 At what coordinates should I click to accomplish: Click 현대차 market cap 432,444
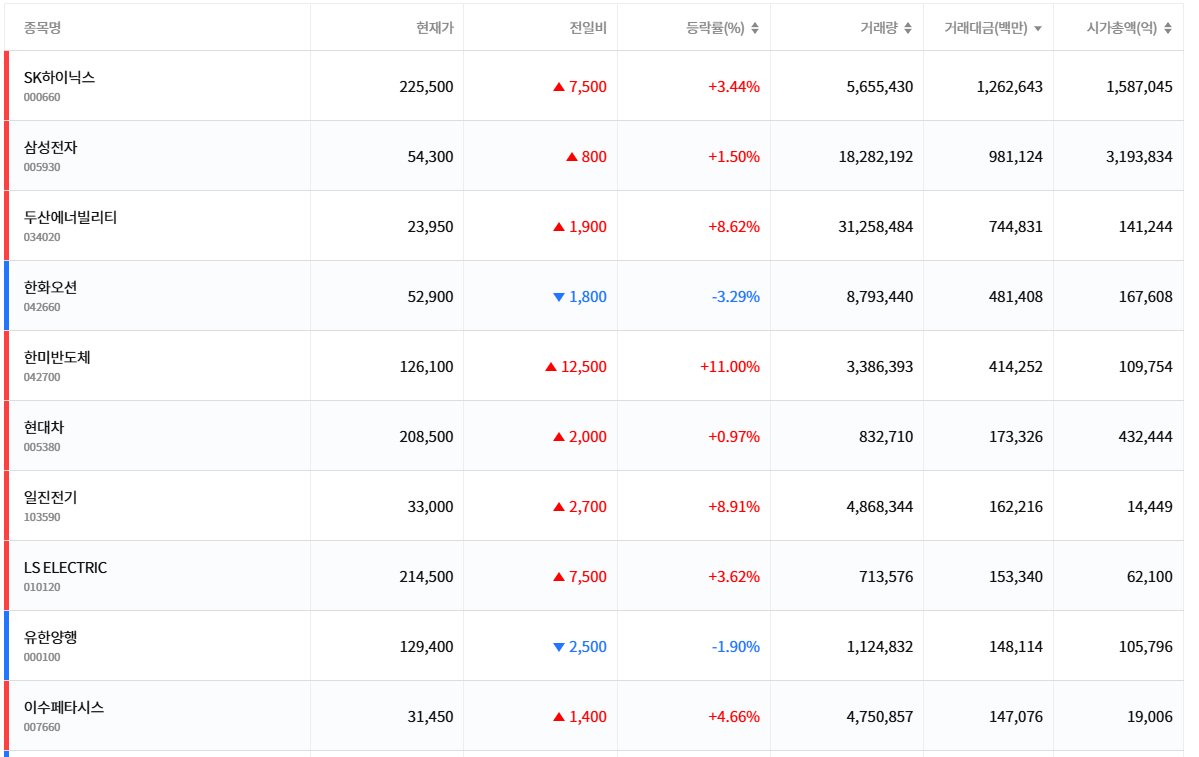pyautogui.click(x=1145, y=437)
